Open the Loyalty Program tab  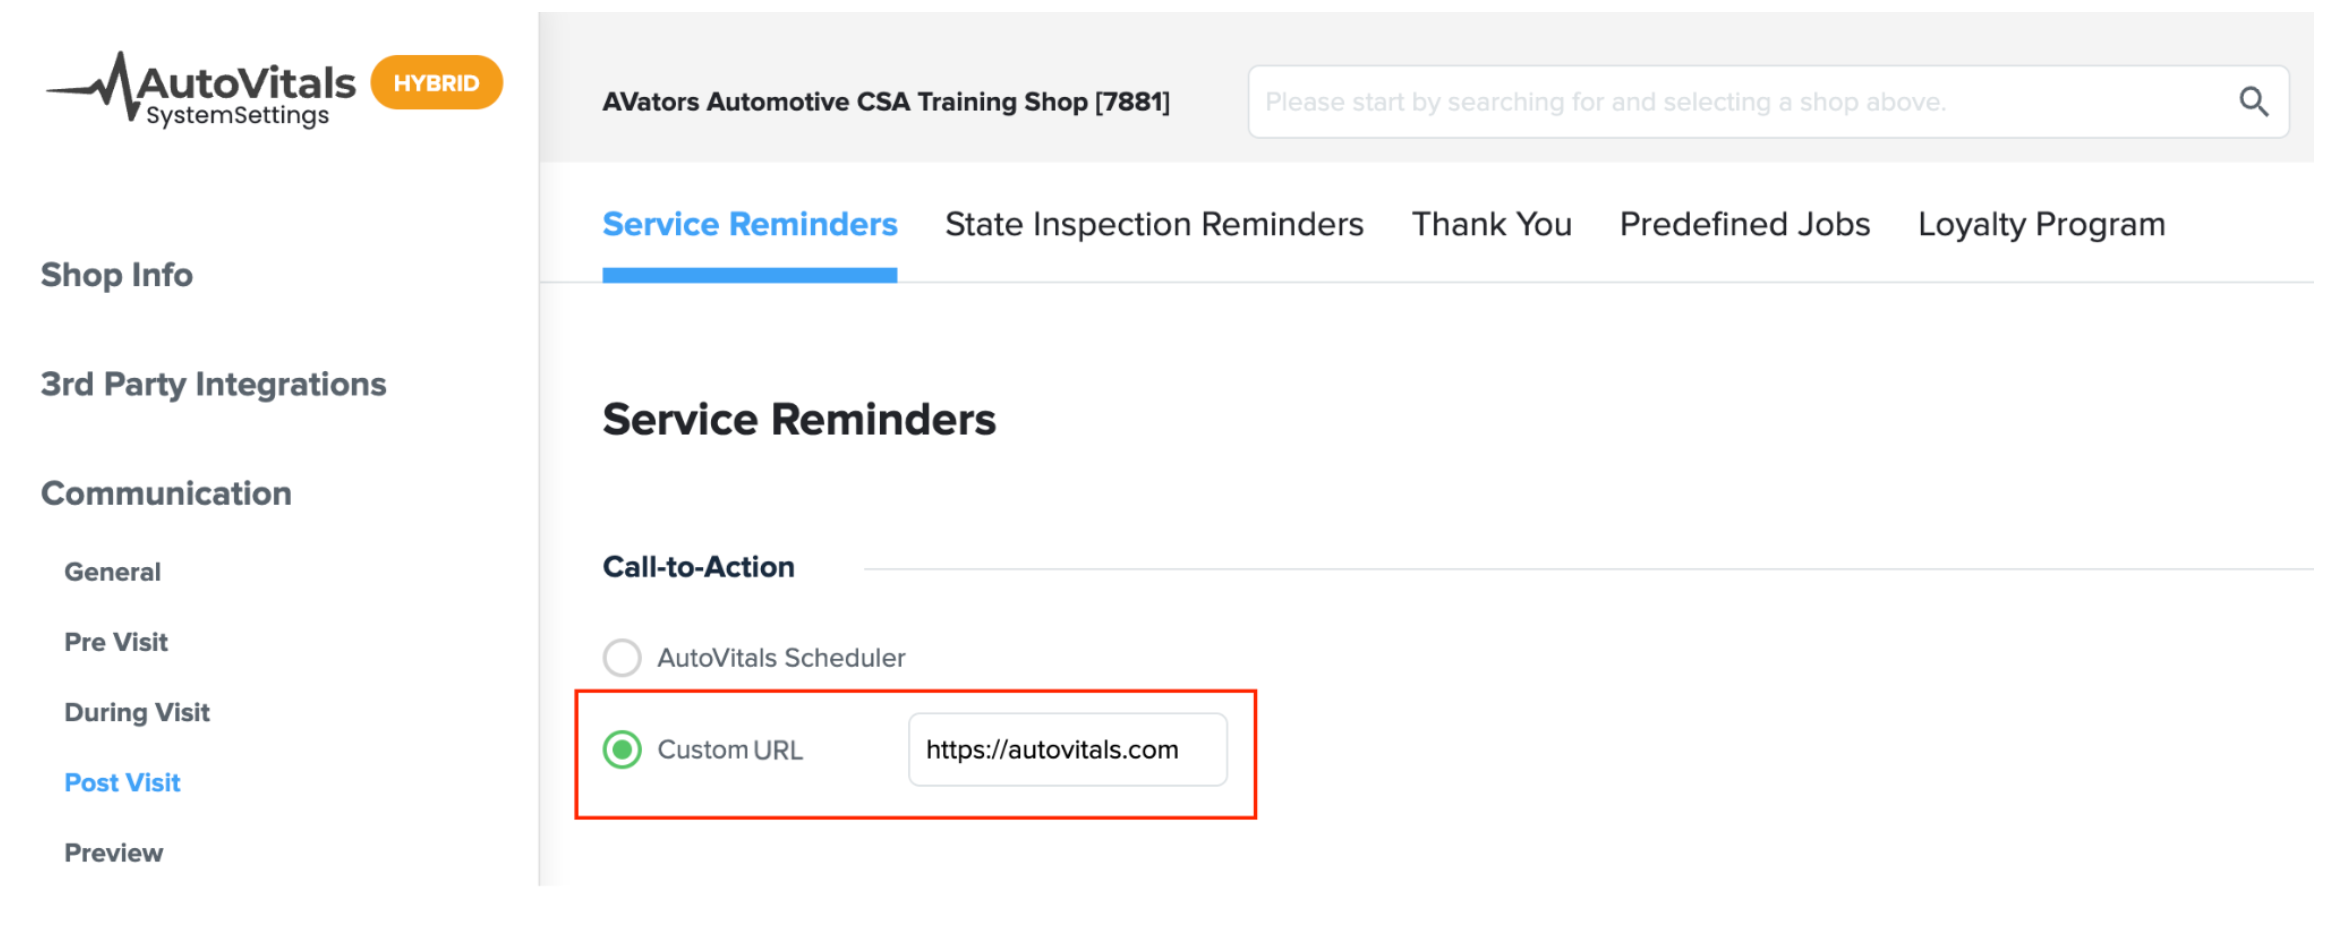coord(2041,224)
